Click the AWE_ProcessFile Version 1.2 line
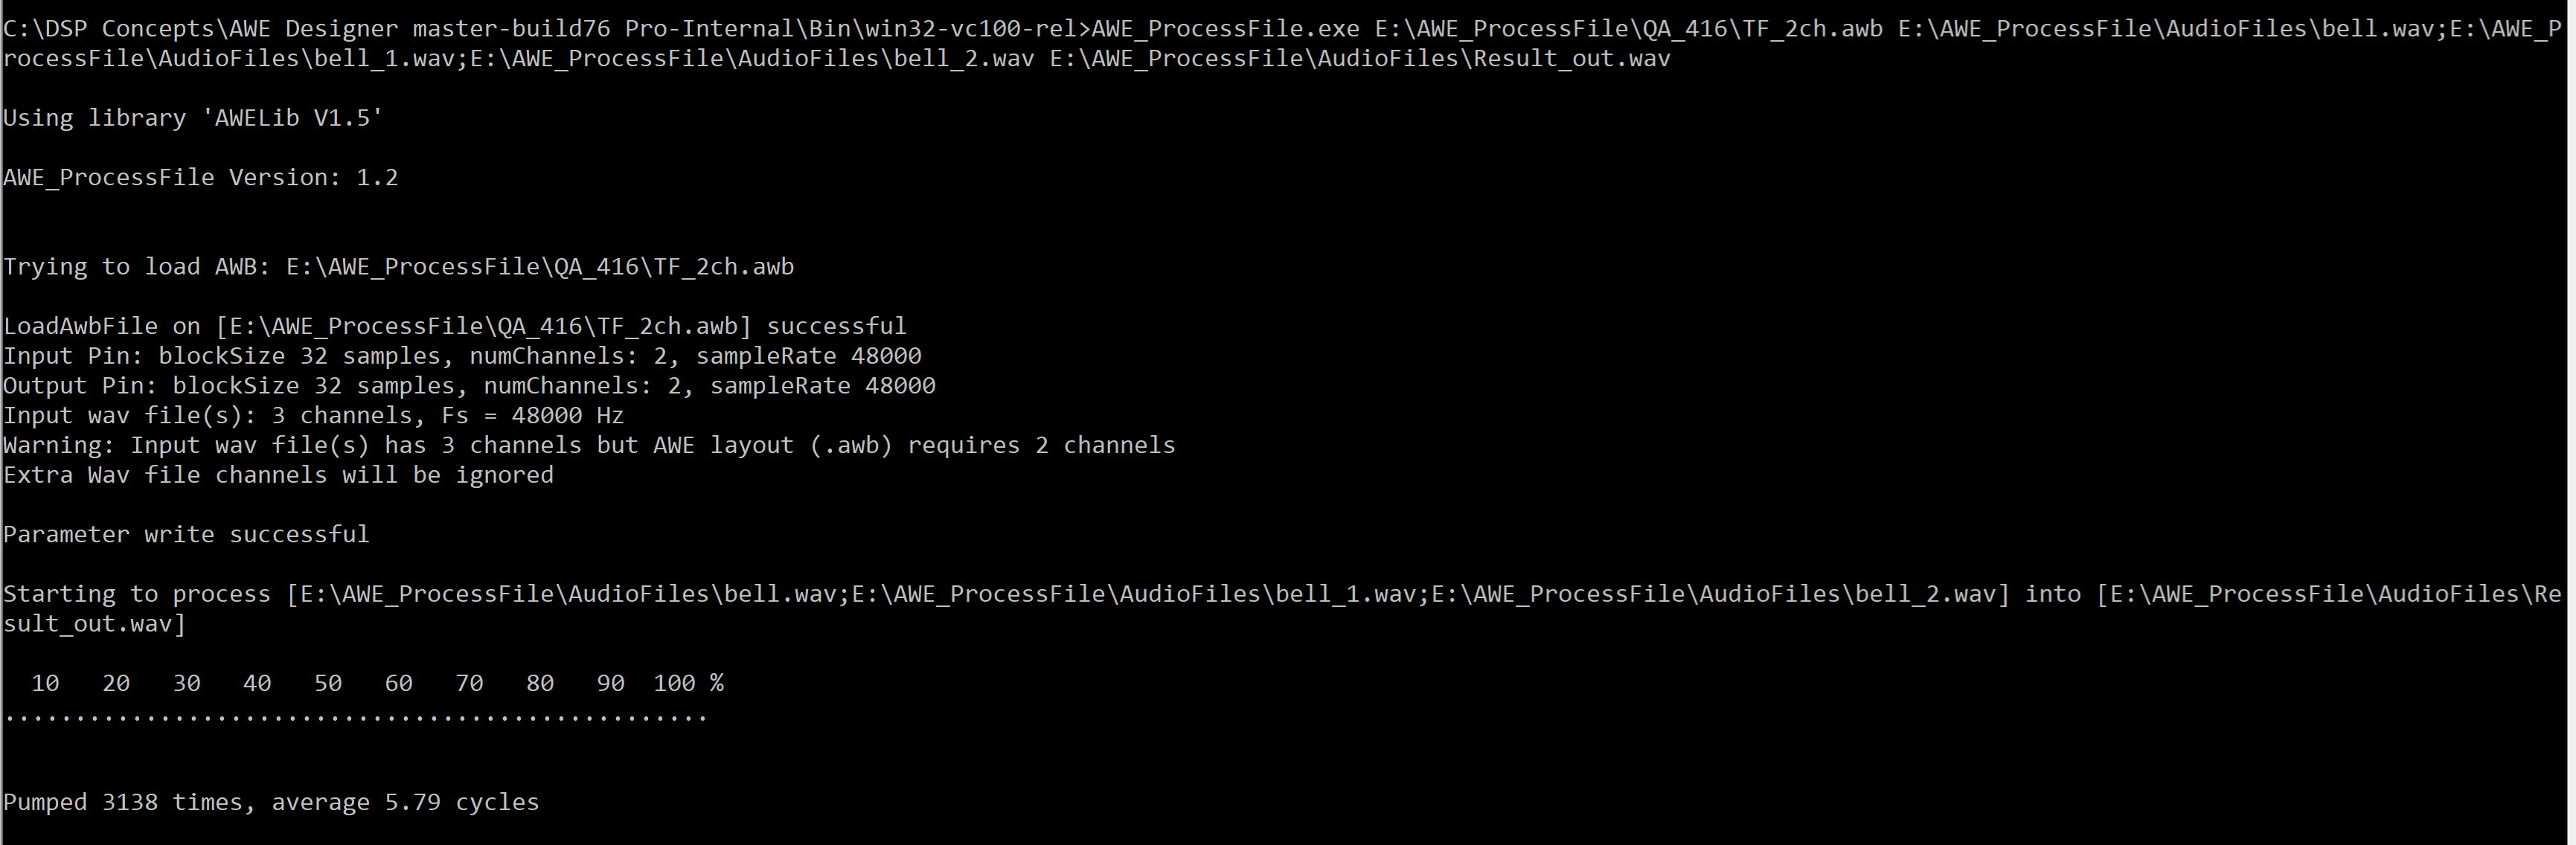The width and height of the screenshot is (2576, 845). click(200, 177)
